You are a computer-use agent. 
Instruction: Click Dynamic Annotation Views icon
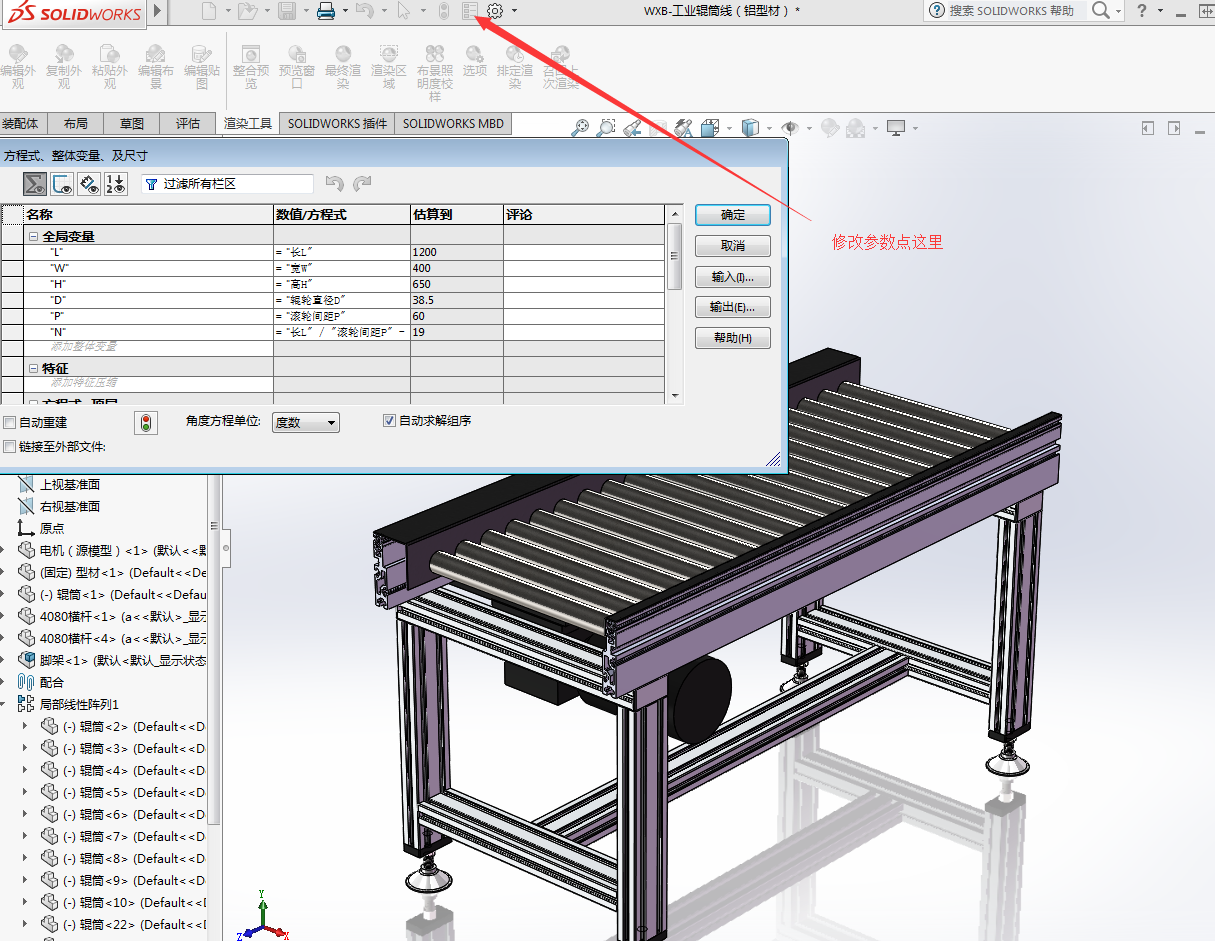684,128
